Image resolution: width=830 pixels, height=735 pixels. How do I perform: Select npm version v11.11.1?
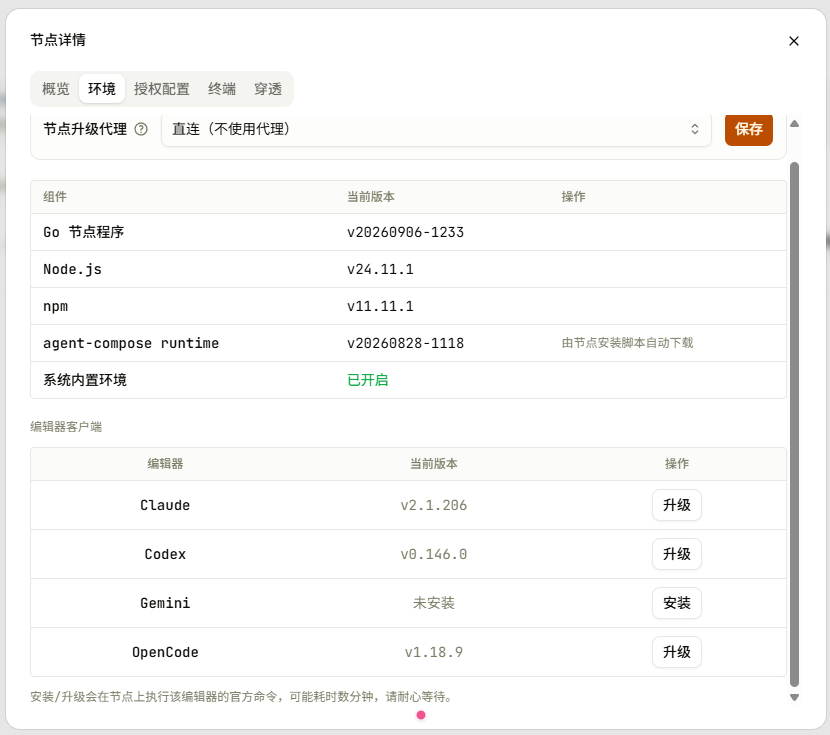tap(380, 306)
